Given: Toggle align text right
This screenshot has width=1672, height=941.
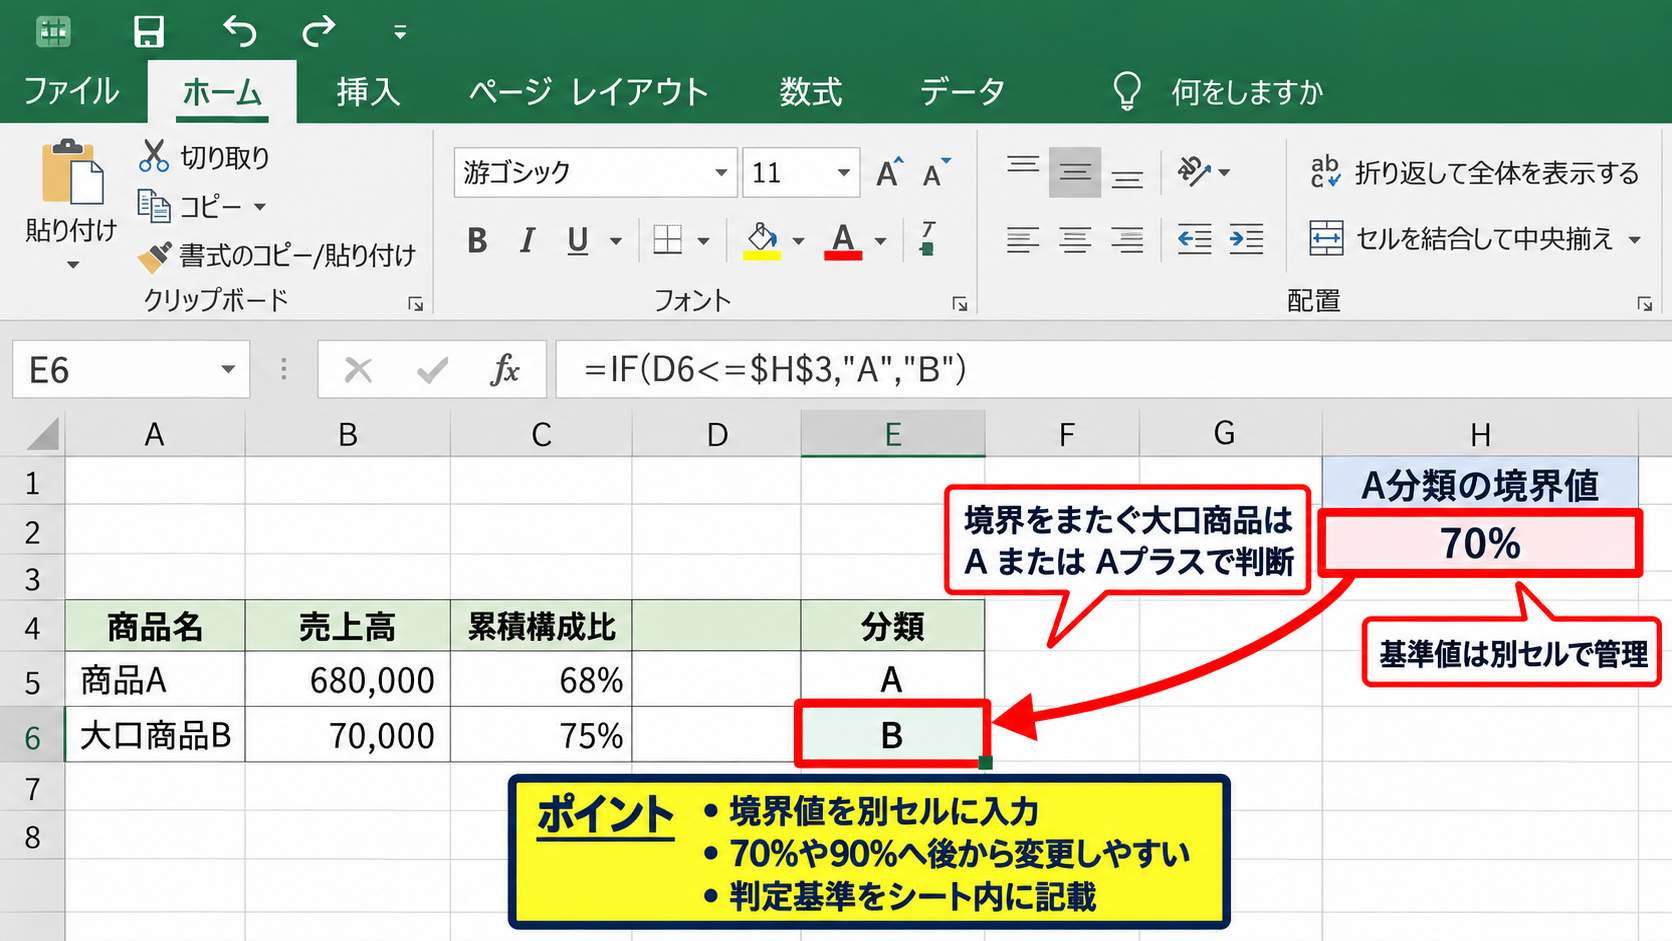Looking at the screenshot, I should 1127,240.
